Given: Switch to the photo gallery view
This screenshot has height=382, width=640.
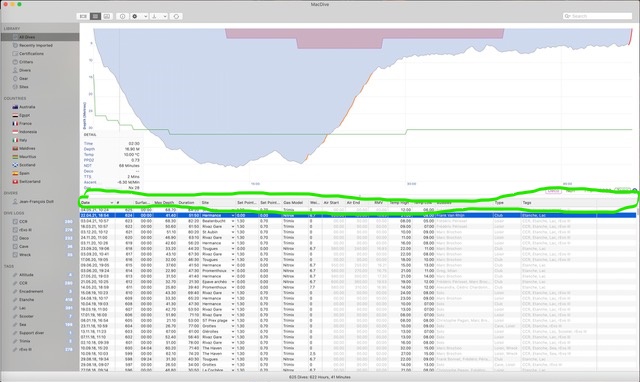Looking at the screenshot, I should point(107,16).
